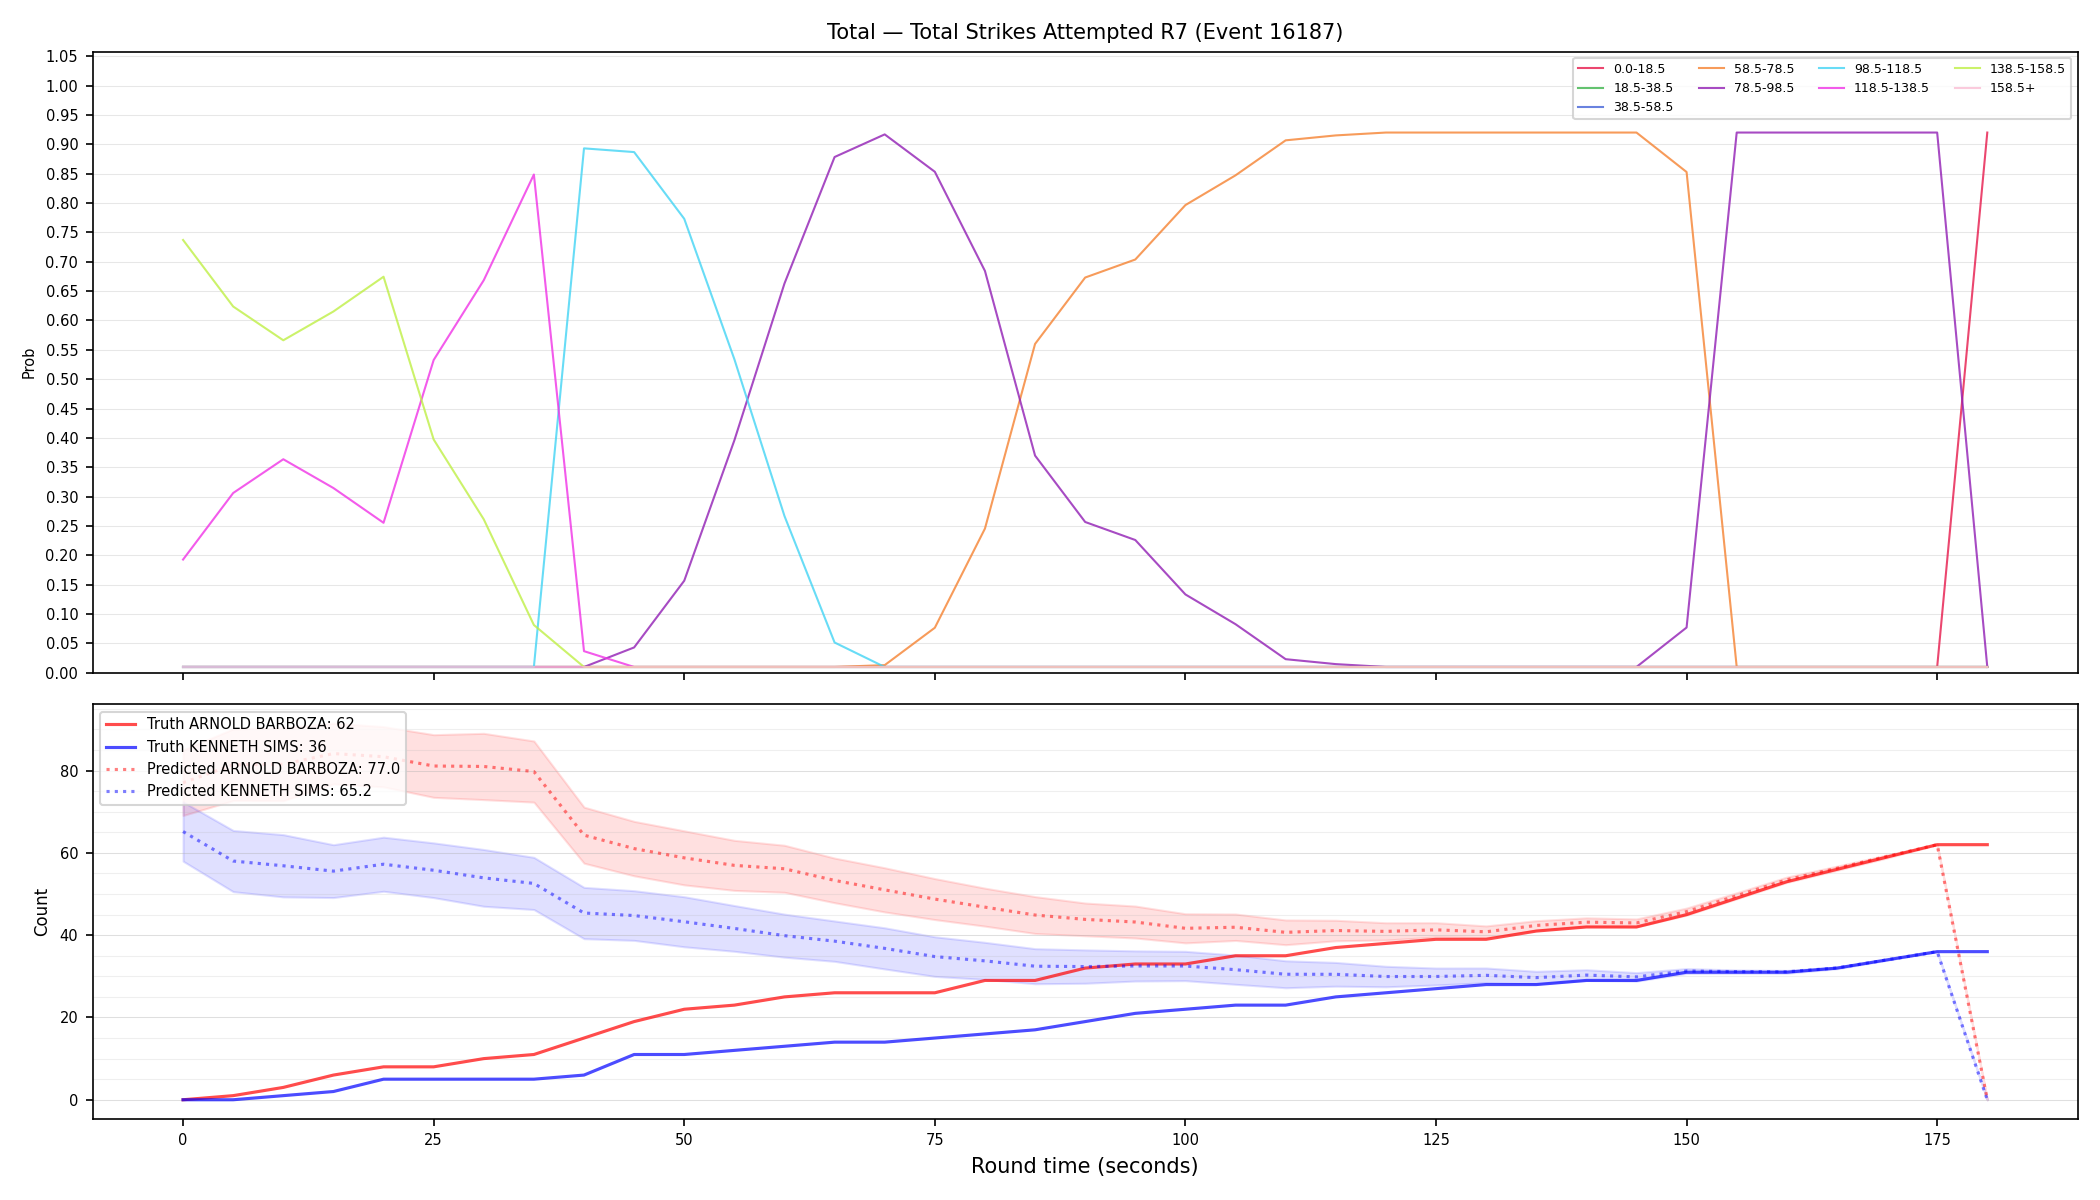2100x1200 pixels.
Task: Click the chart title "Total — Total Strikes Attempted R7 (Event 16187)"
Action: tap(1084, 32)
